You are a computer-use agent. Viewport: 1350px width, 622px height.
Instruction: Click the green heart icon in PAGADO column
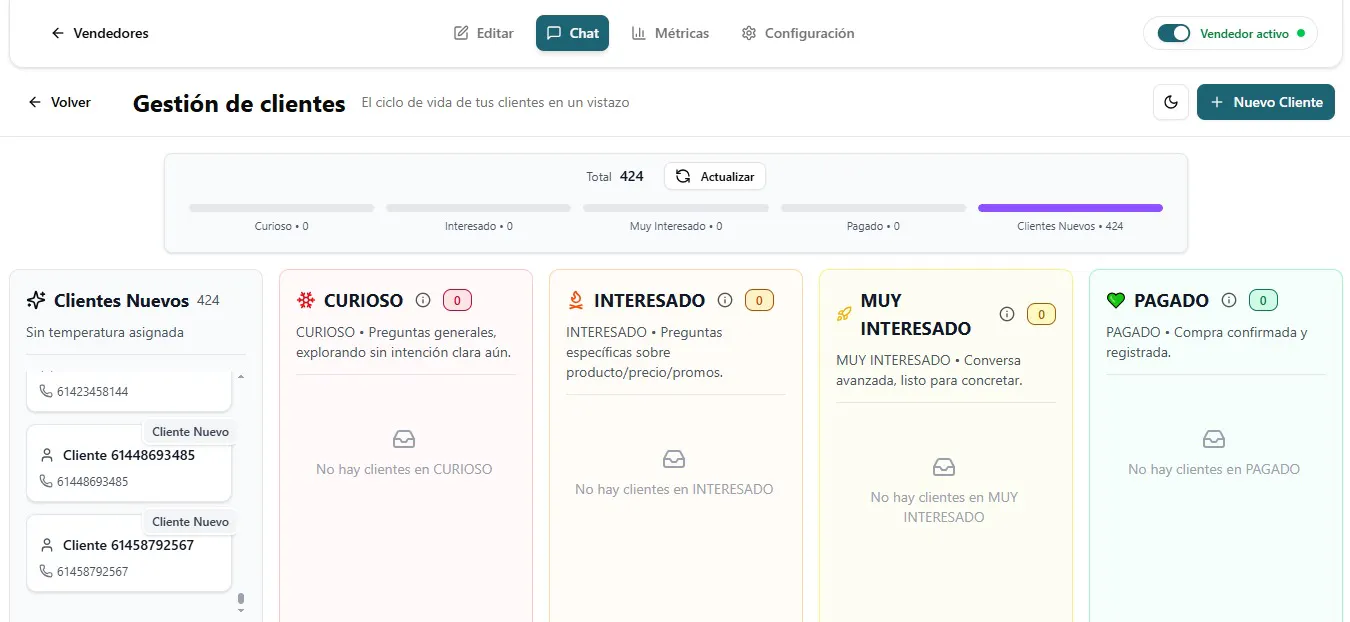[1116, 300]
